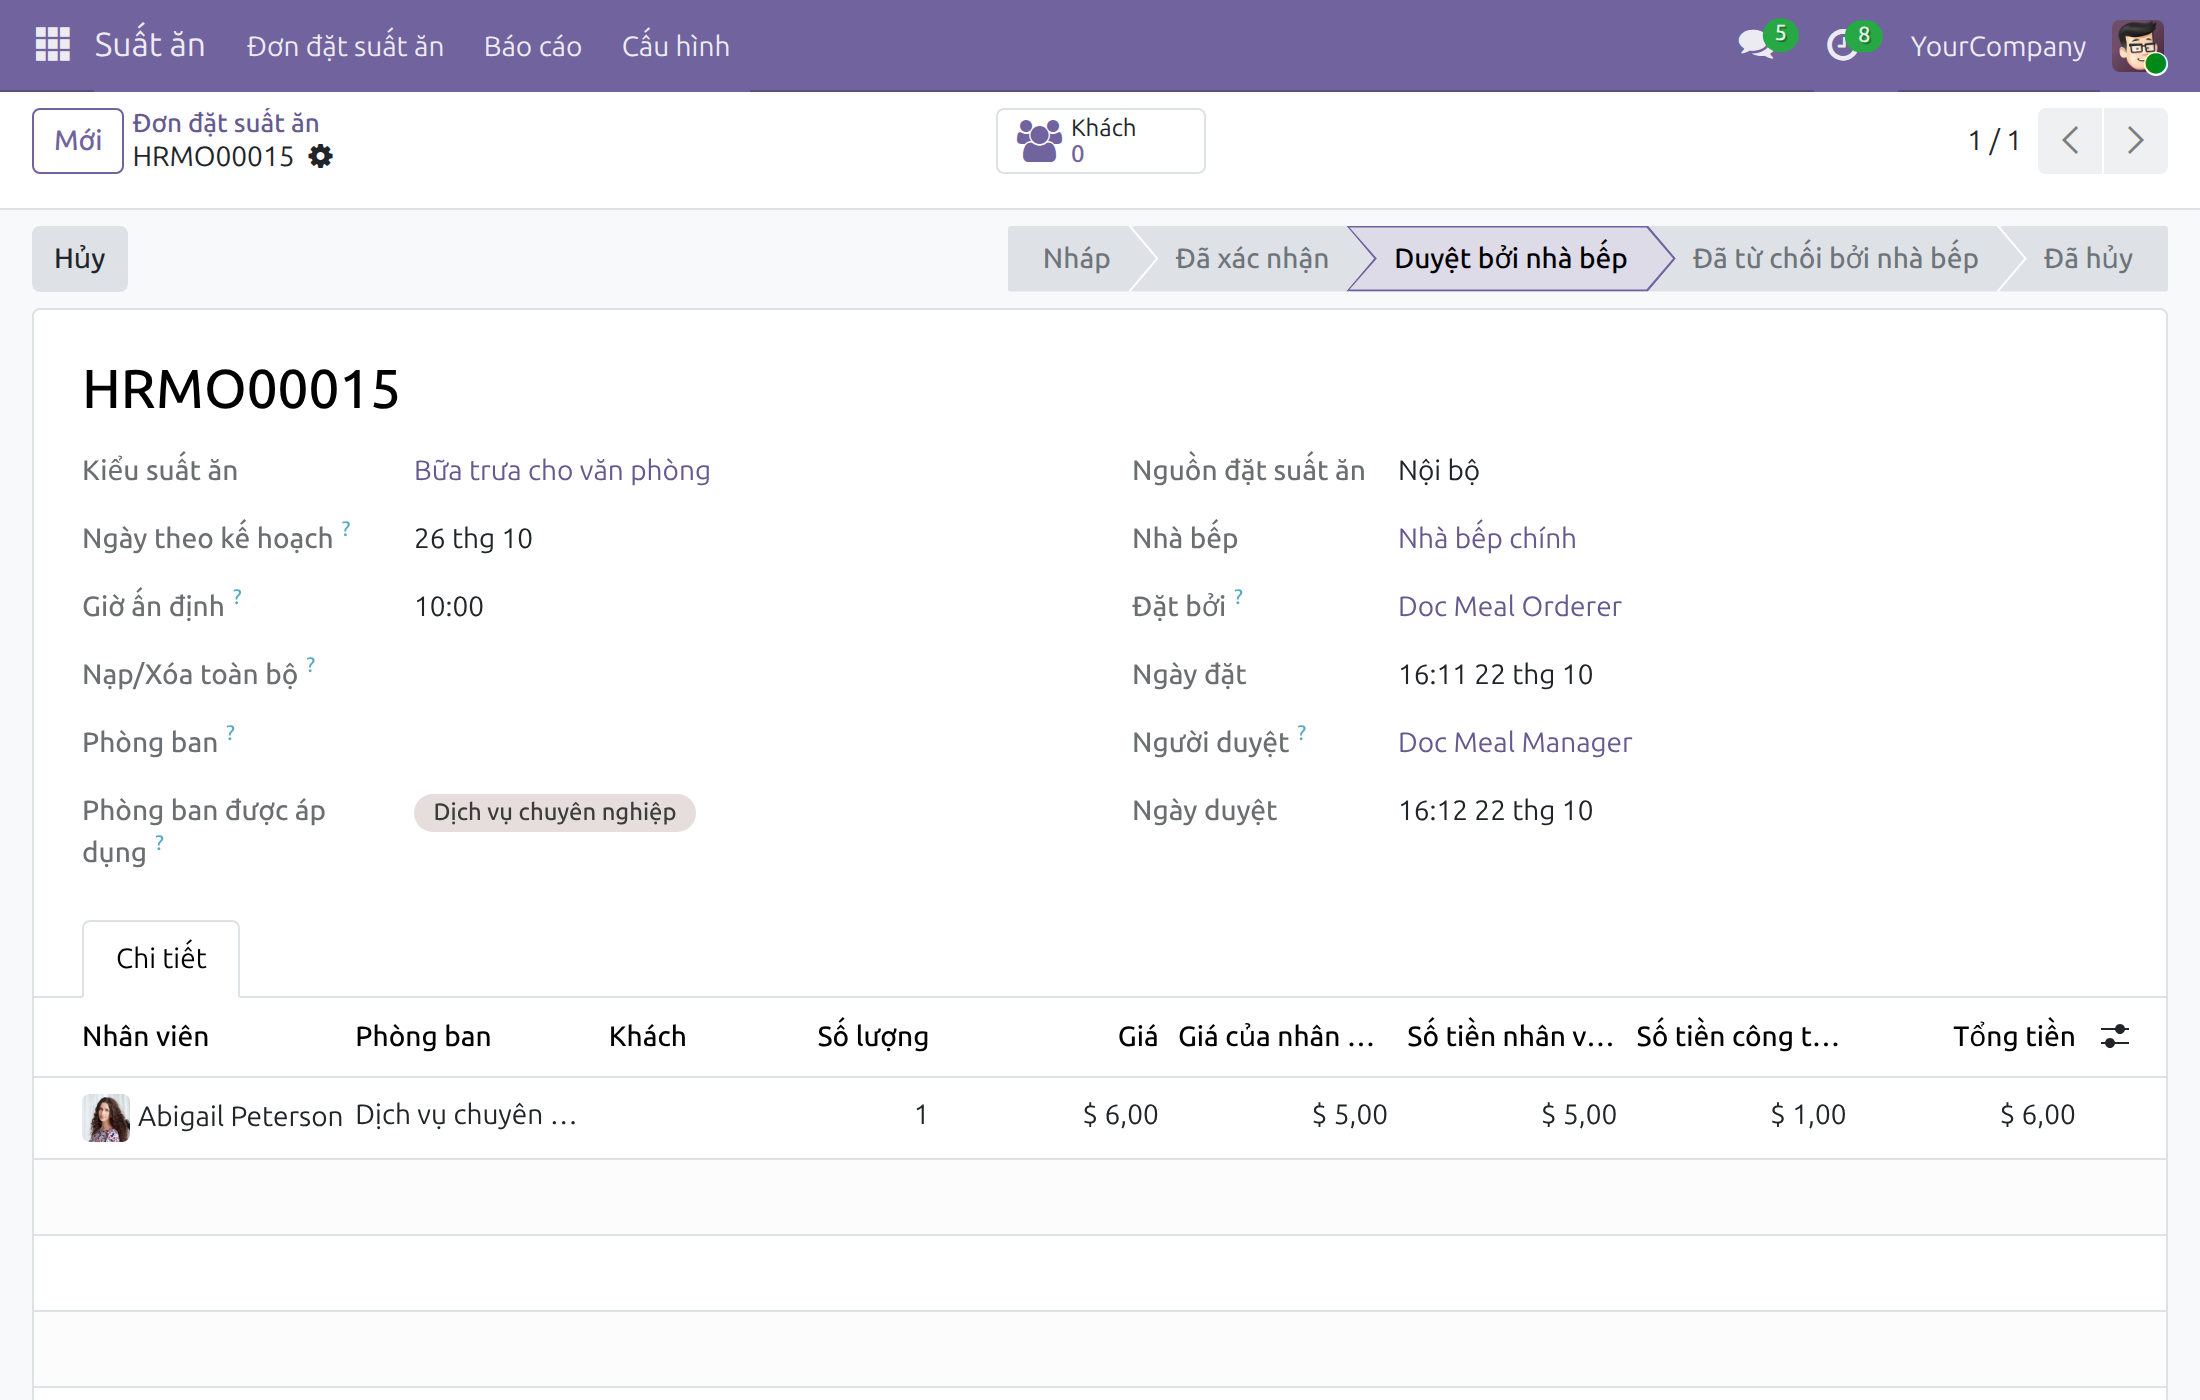Click the gear actions icon beside HRMO00015

pos(320,156)
